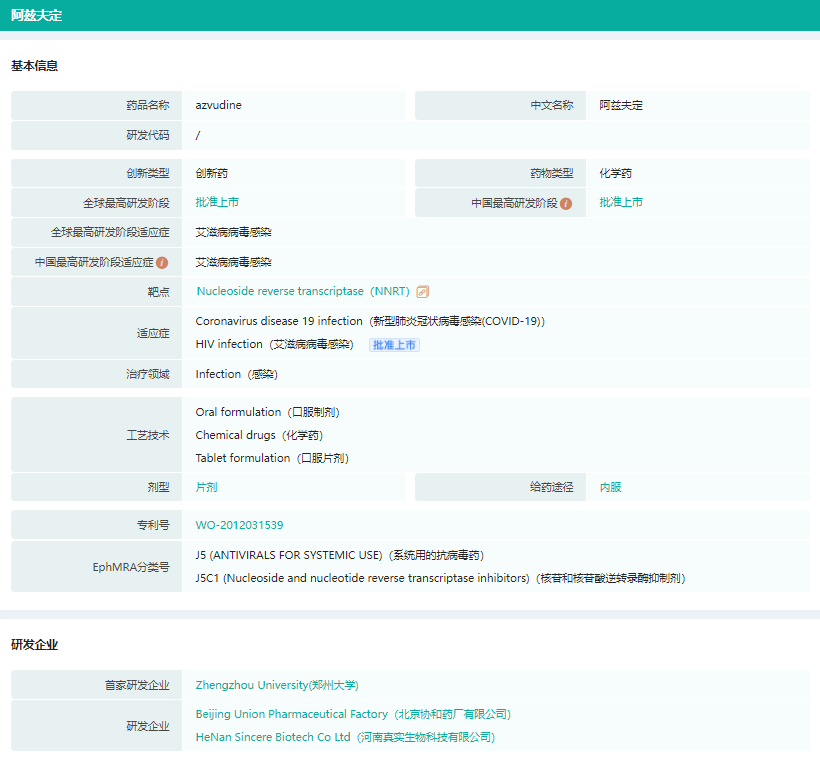Click the orange icon after the NNRT target
This screenshot has width=820, height=757.
[x=423, y=292]
